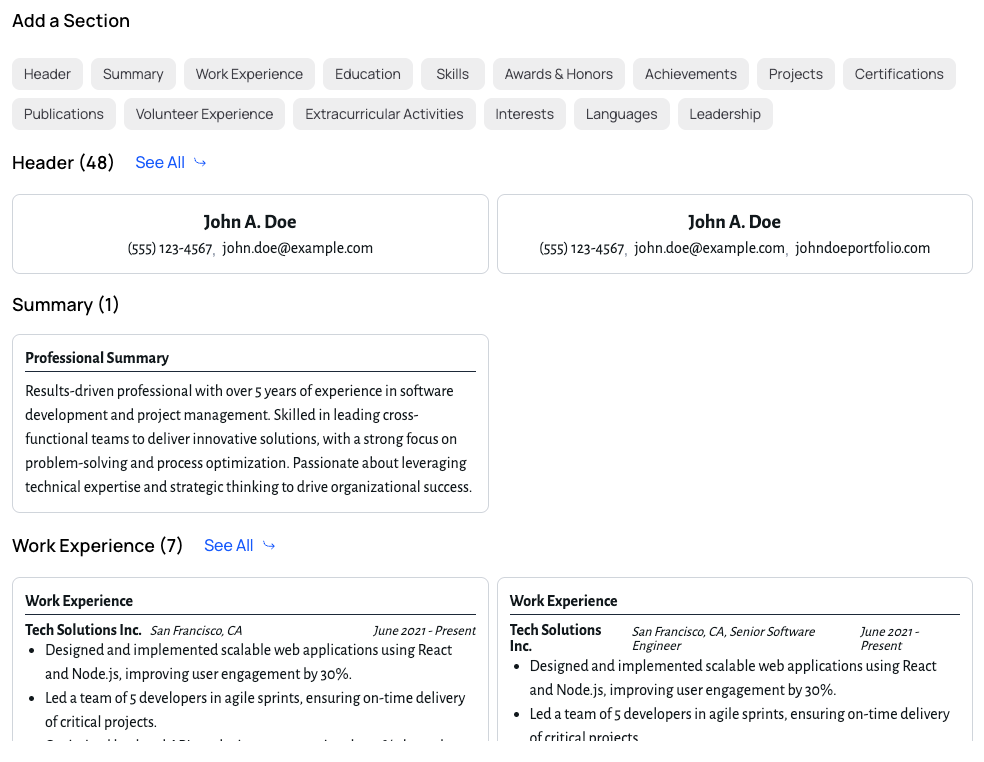The height and width of the screenshot is (762, 984).
Task: Add an Achievements section
Action: point(690,73)
